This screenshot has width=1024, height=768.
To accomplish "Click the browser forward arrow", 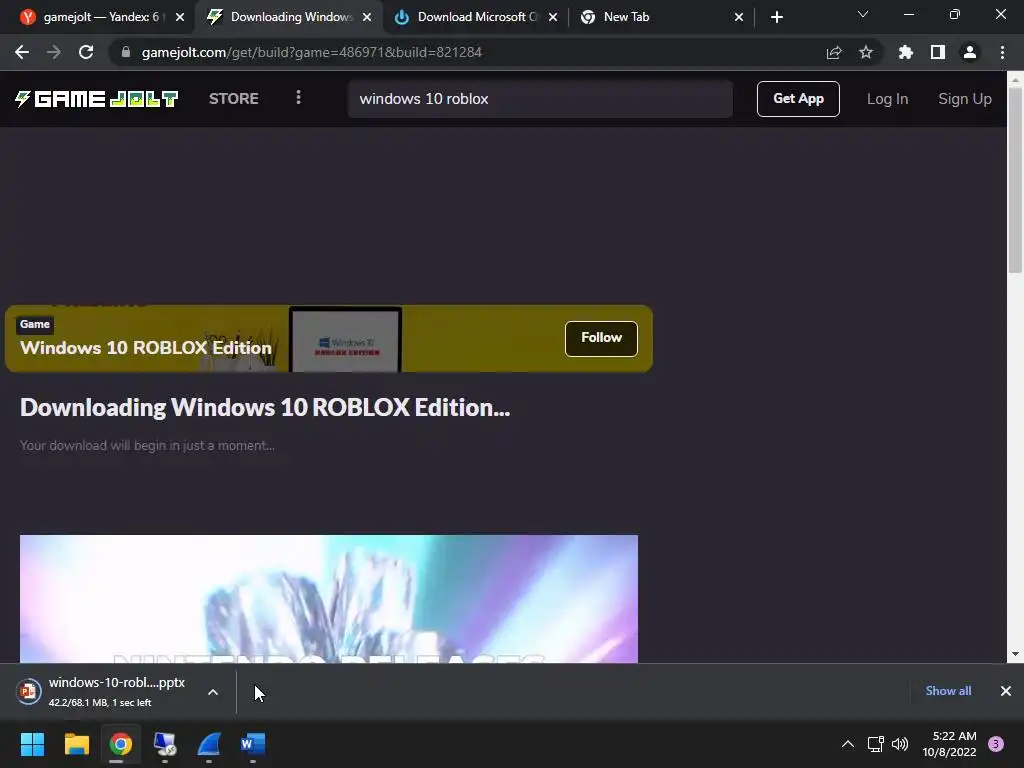I will point(54,52).
